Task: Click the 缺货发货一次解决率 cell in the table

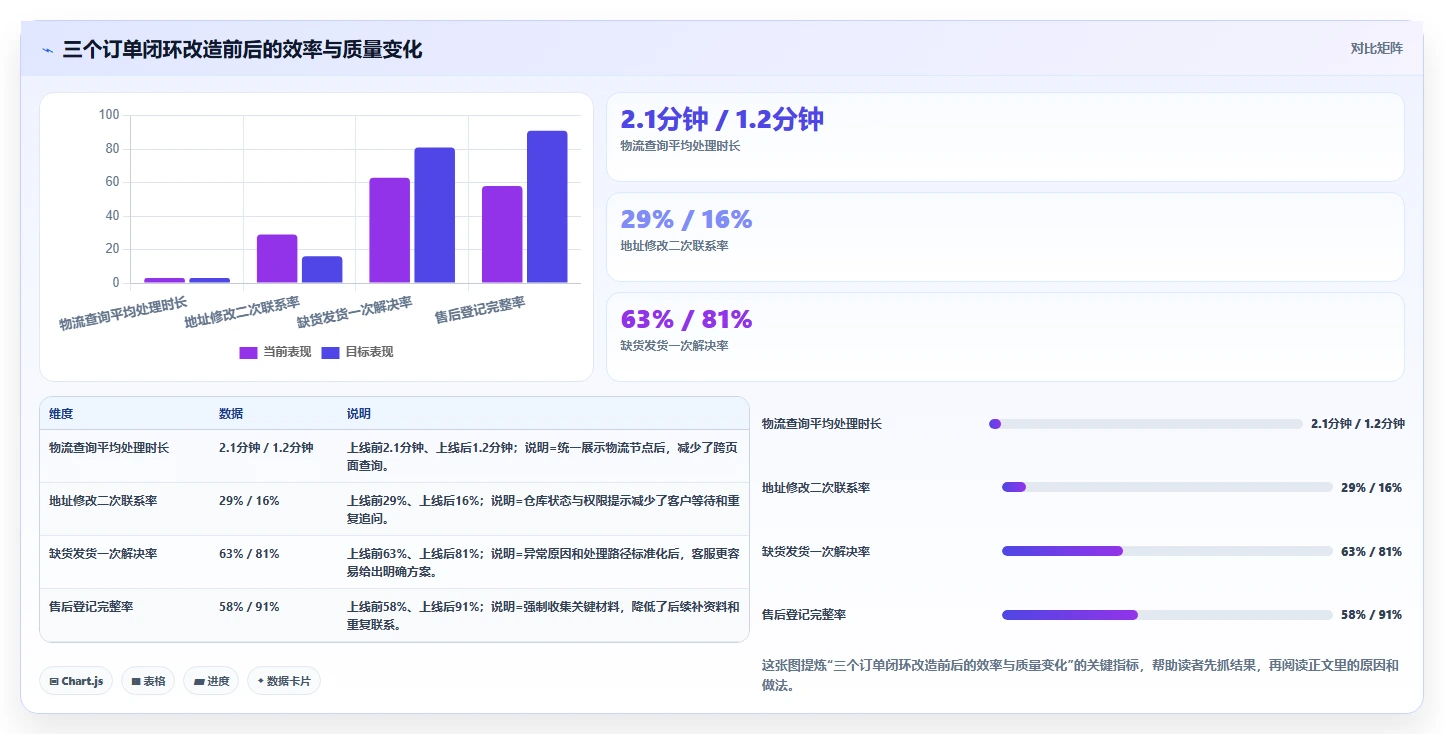Action: [103, 554]
